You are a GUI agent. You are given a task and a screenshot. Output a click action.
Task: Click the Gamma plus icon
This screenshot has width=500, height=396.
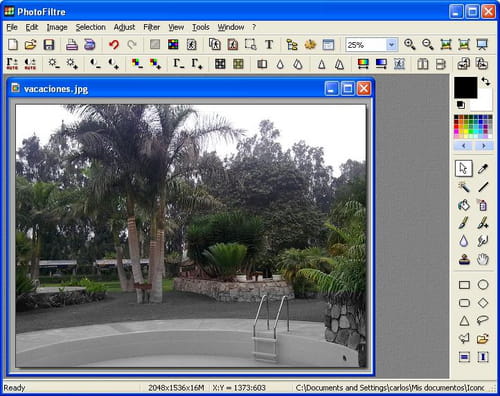pos(197,64)
